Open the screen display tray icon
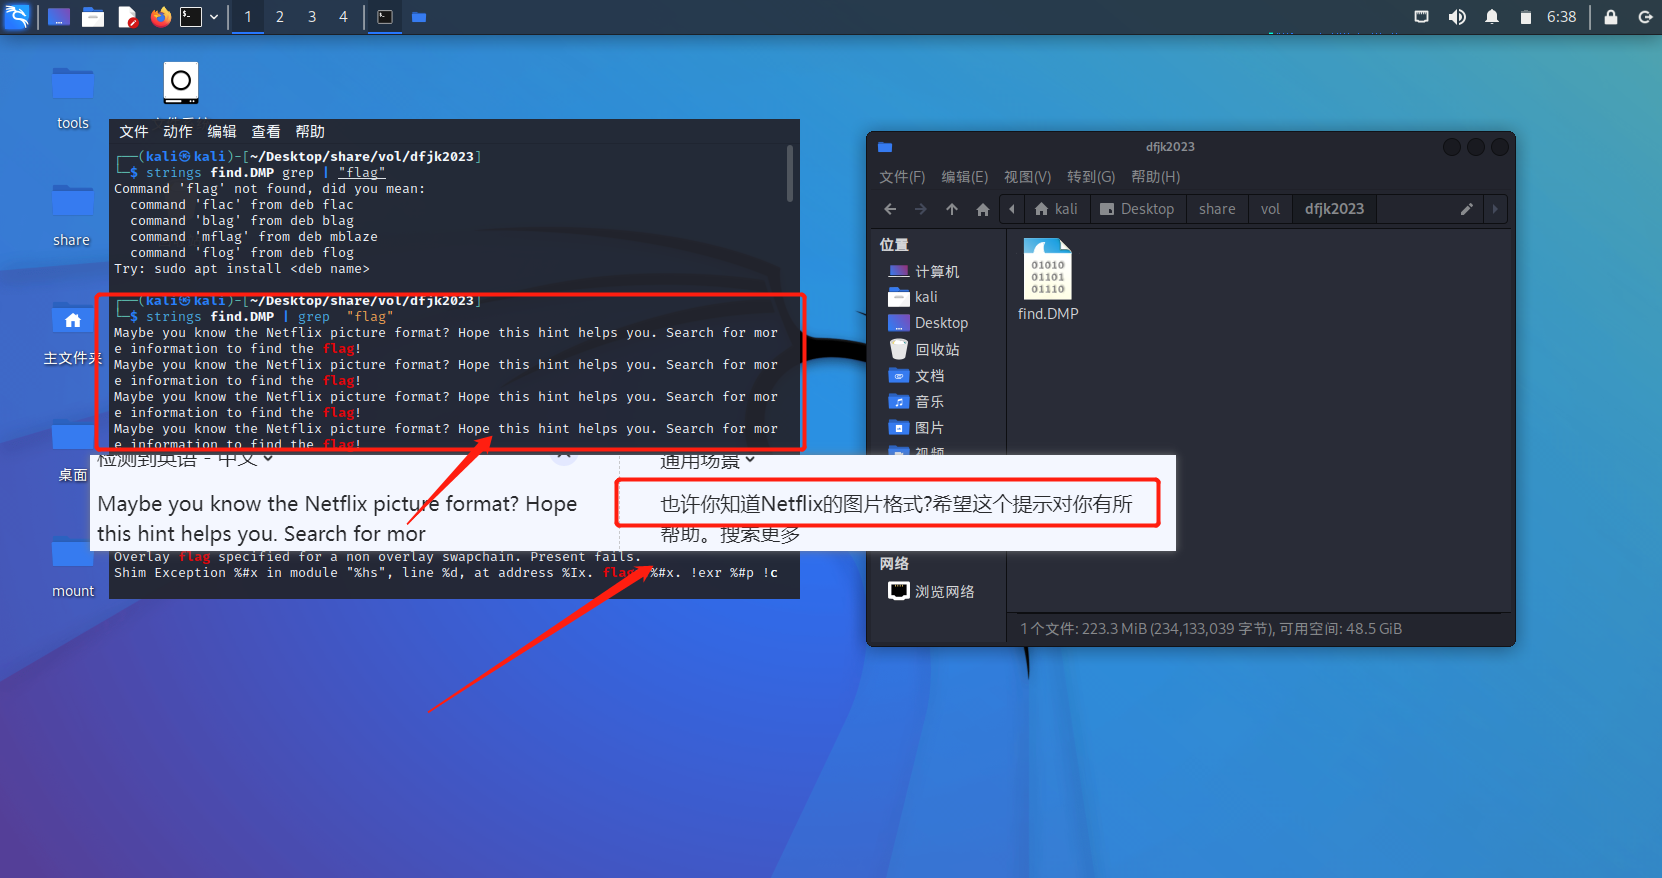This screenshot has height=878, width=1662. (x=1421, y=17)
